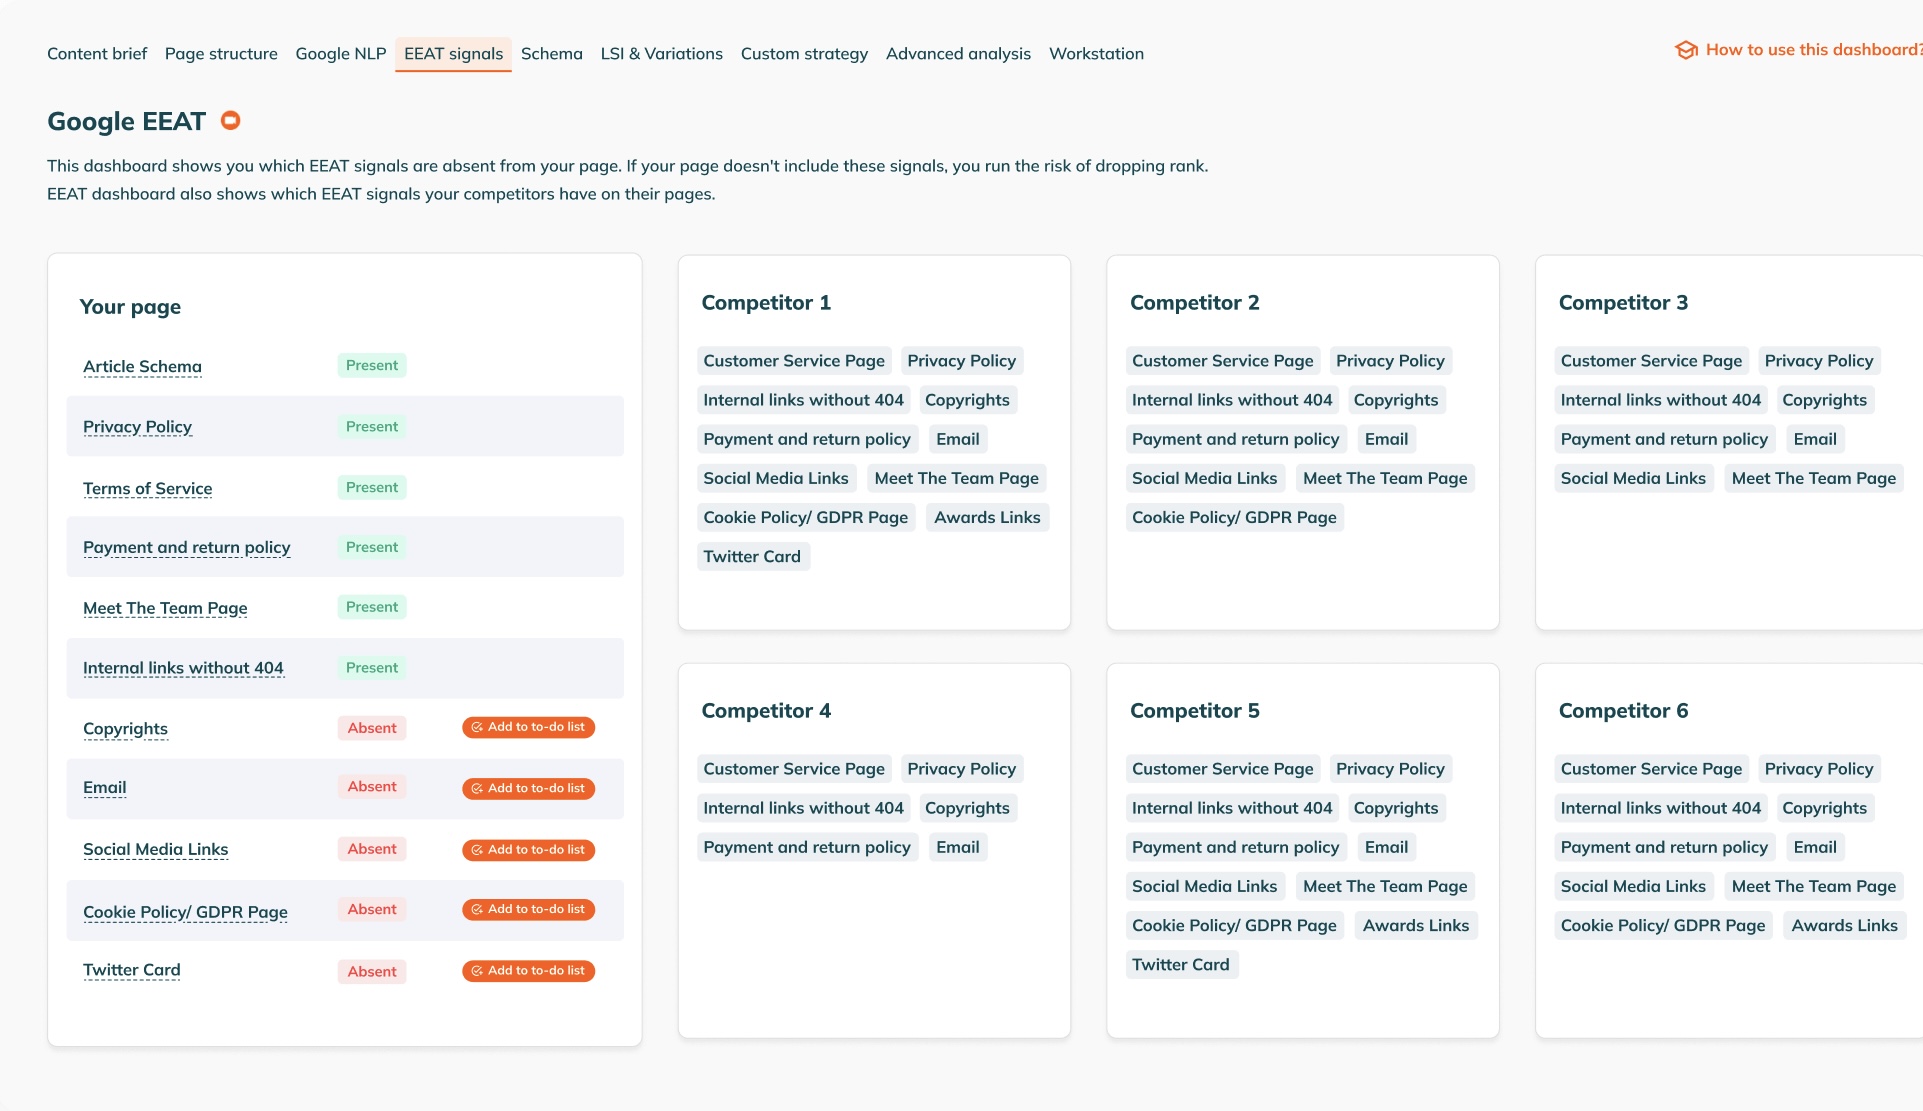Switch to the Content brief tab
This screenshot has height=1111, width=1923.
click(x=97, y=54)
